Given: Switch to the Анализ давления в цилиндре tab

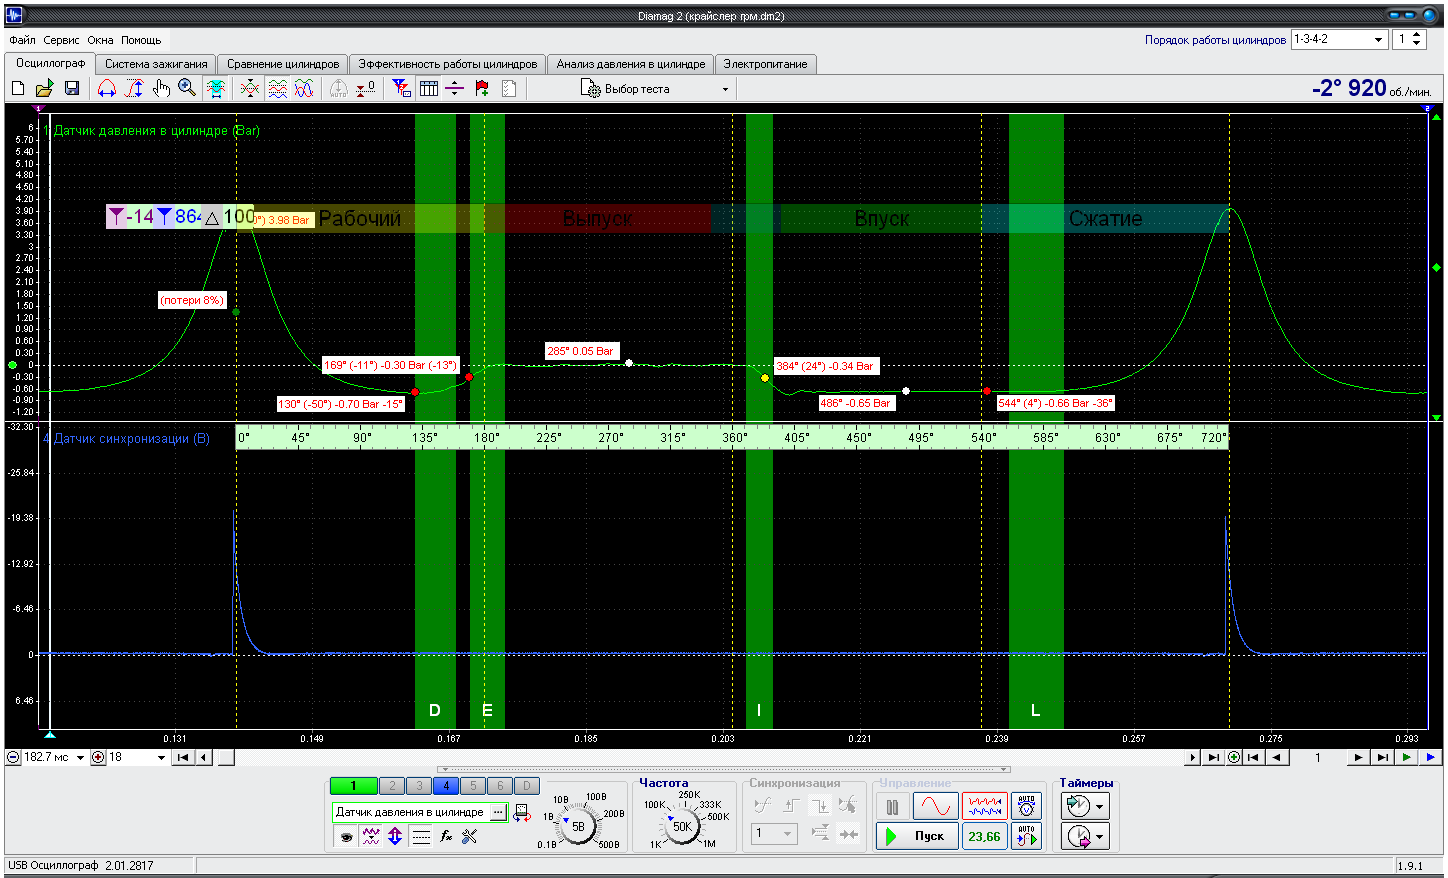Looking at the screenshot, I should (x=631, y=64).
